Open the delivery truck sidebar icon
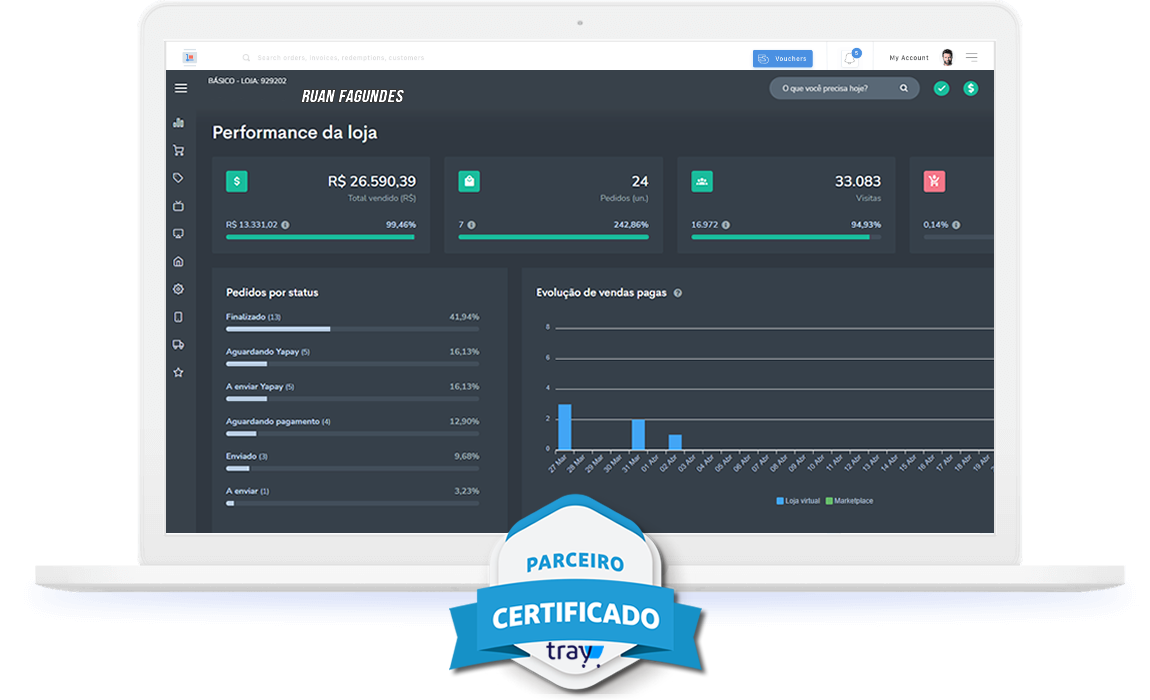Screen dimensions: 1150x700 pos(178,344)
